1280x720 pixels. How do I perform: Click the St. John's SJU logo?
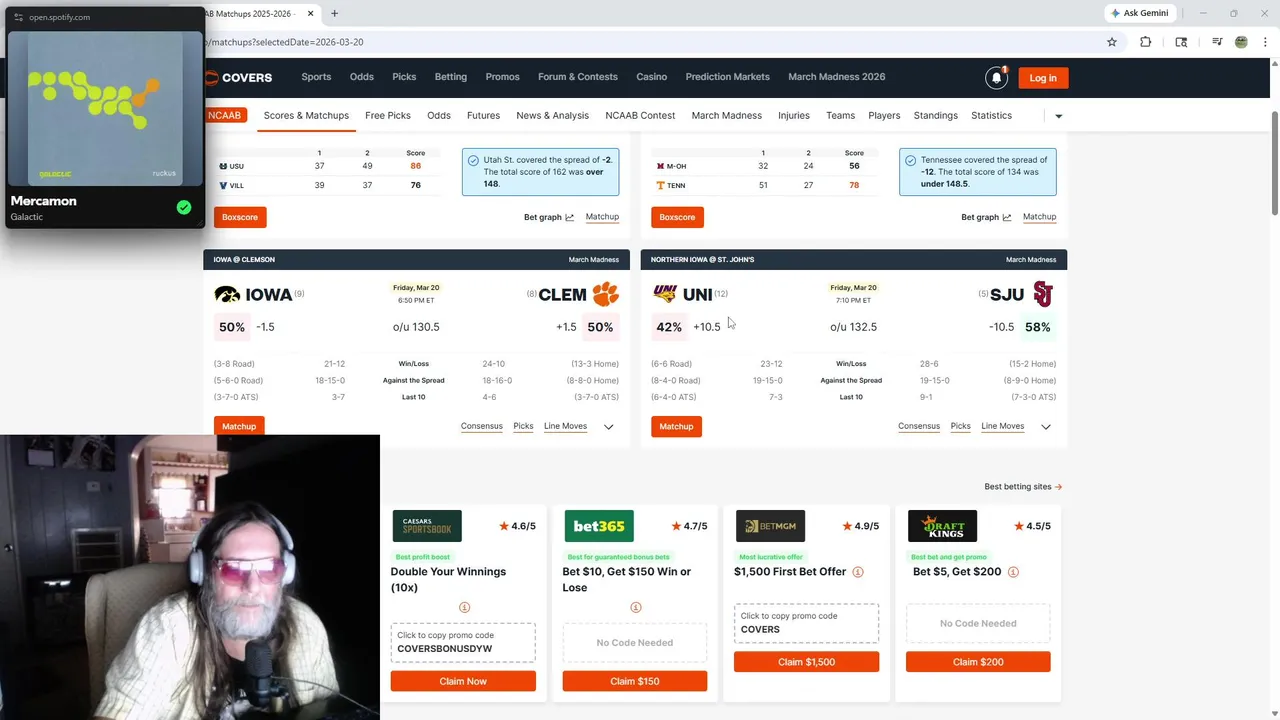point(1043,294)
